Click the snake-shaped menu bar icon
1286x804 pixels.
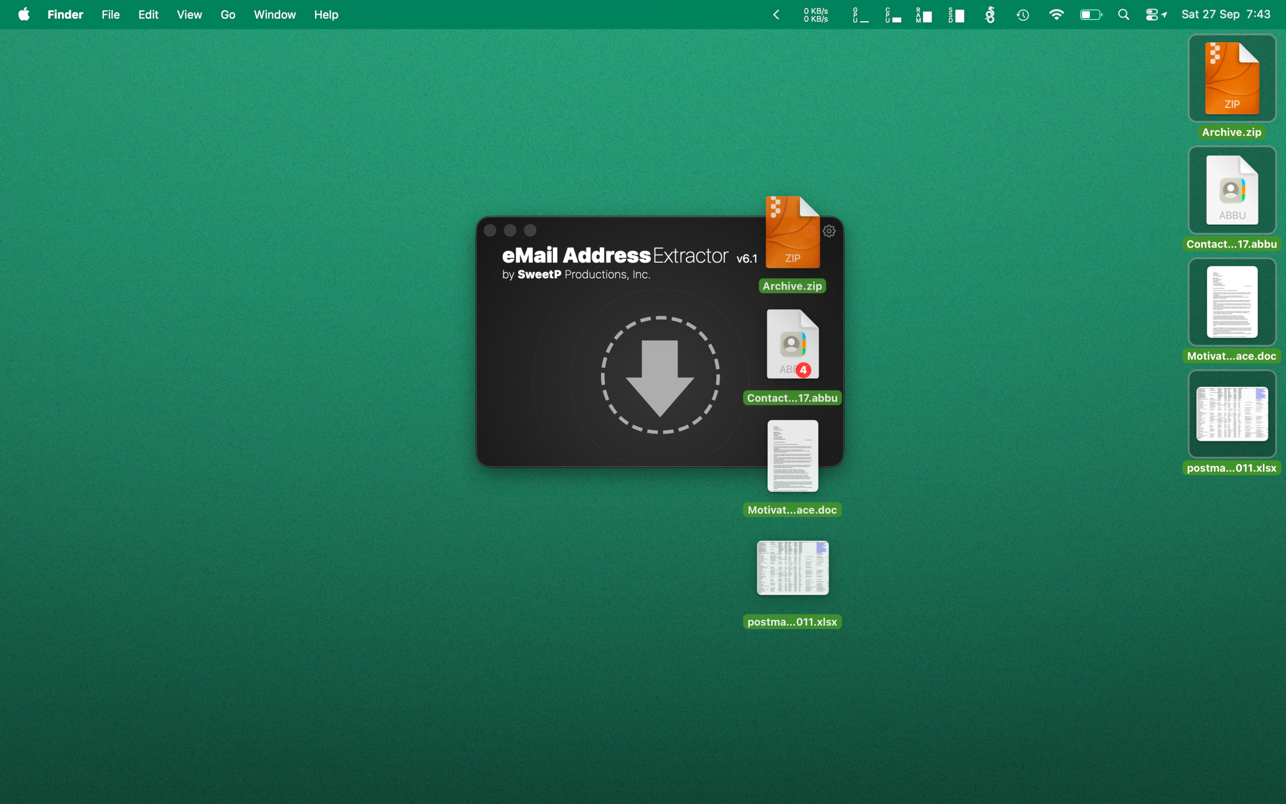990,15
